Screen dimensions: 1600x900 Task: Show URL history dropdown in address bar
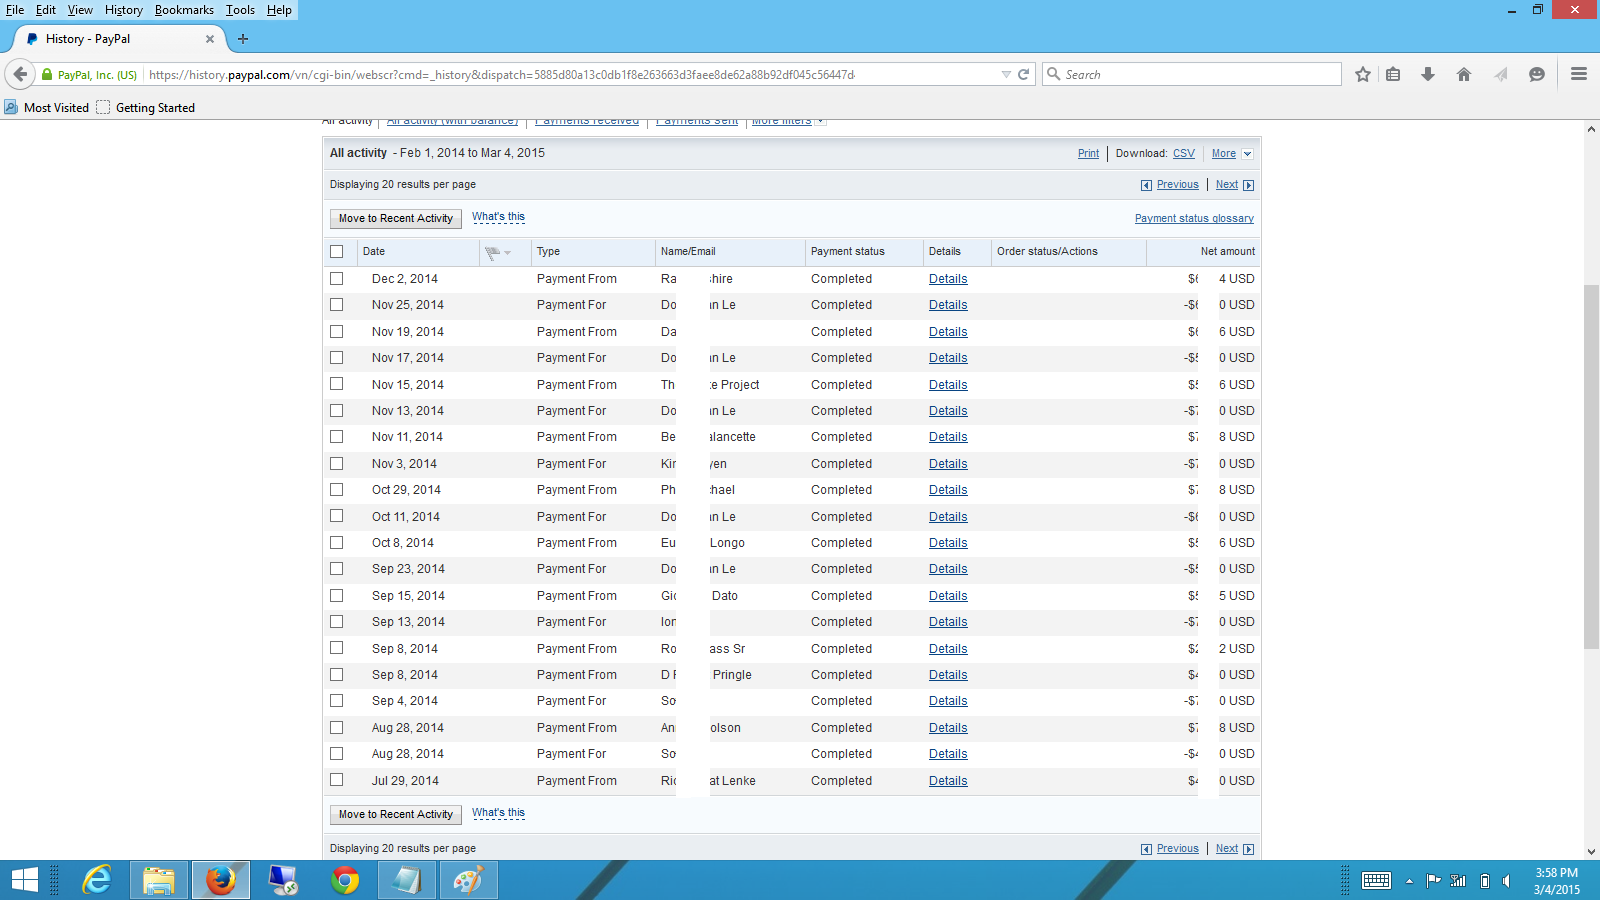1006,75
